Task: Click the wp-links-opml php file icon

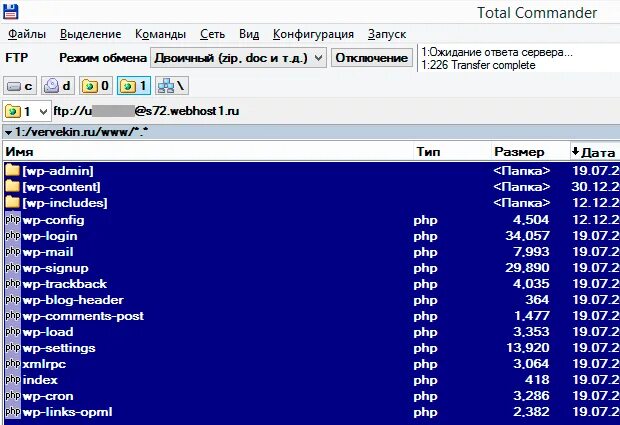Action: (x=13, y=412)
